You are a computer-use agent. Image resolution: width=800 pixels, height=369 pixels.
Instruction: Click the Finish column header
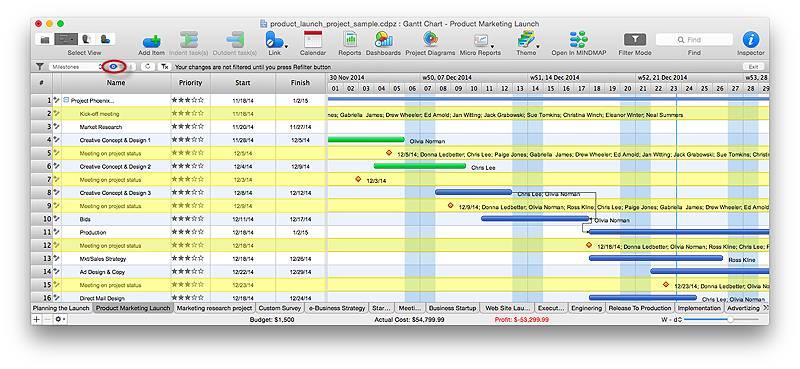[301, 83]
